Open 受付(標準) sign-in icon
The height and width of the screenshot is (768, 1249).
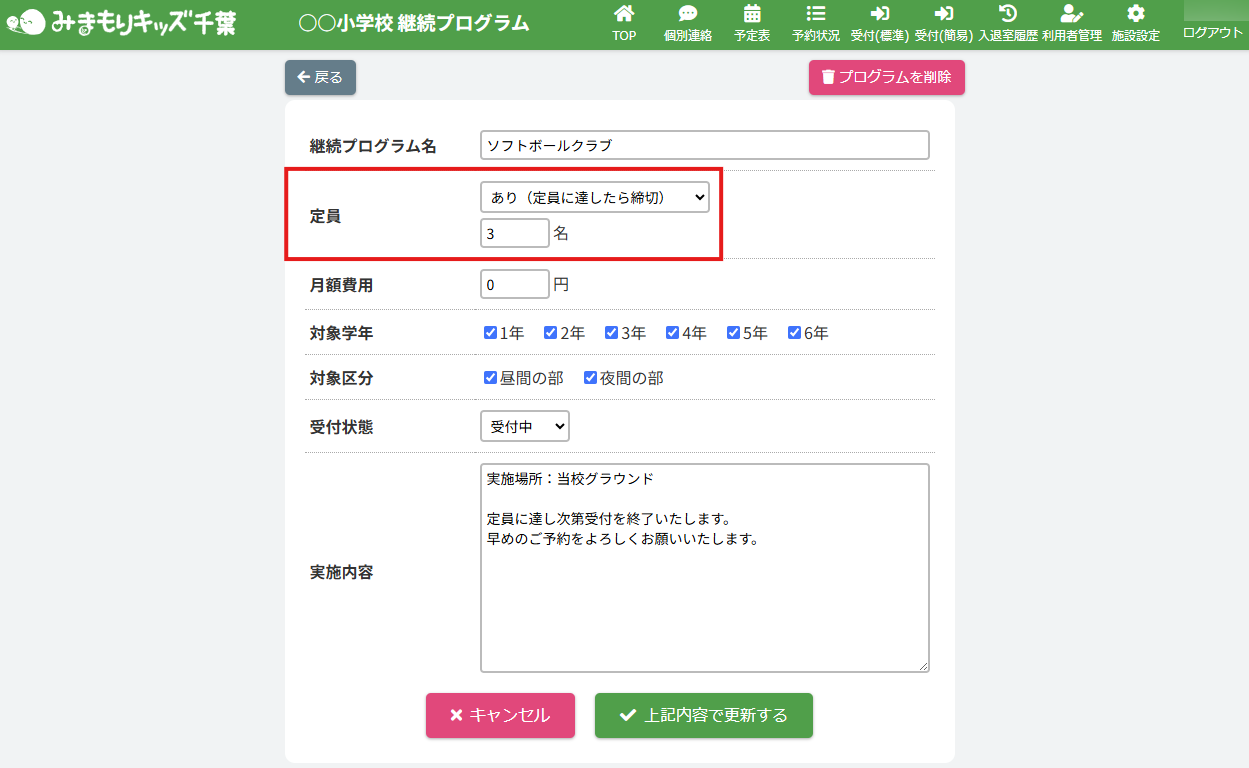880,14
